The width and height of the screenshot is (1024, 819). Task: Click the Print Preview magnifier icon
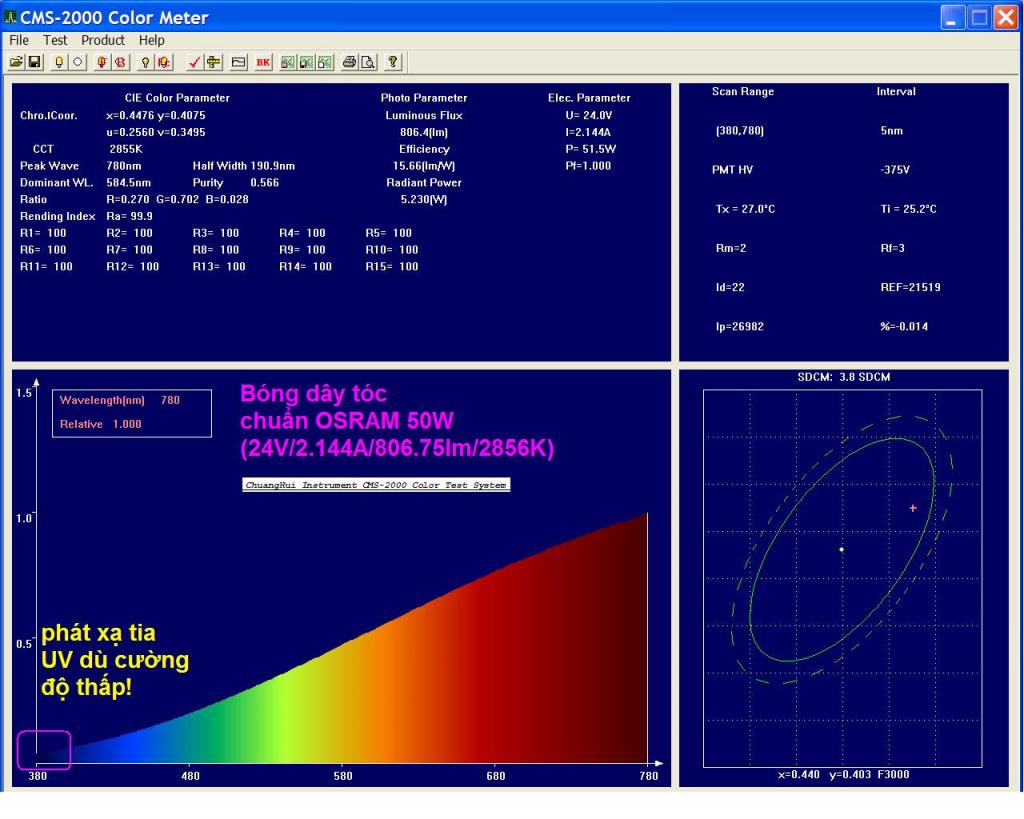(367, 62)
